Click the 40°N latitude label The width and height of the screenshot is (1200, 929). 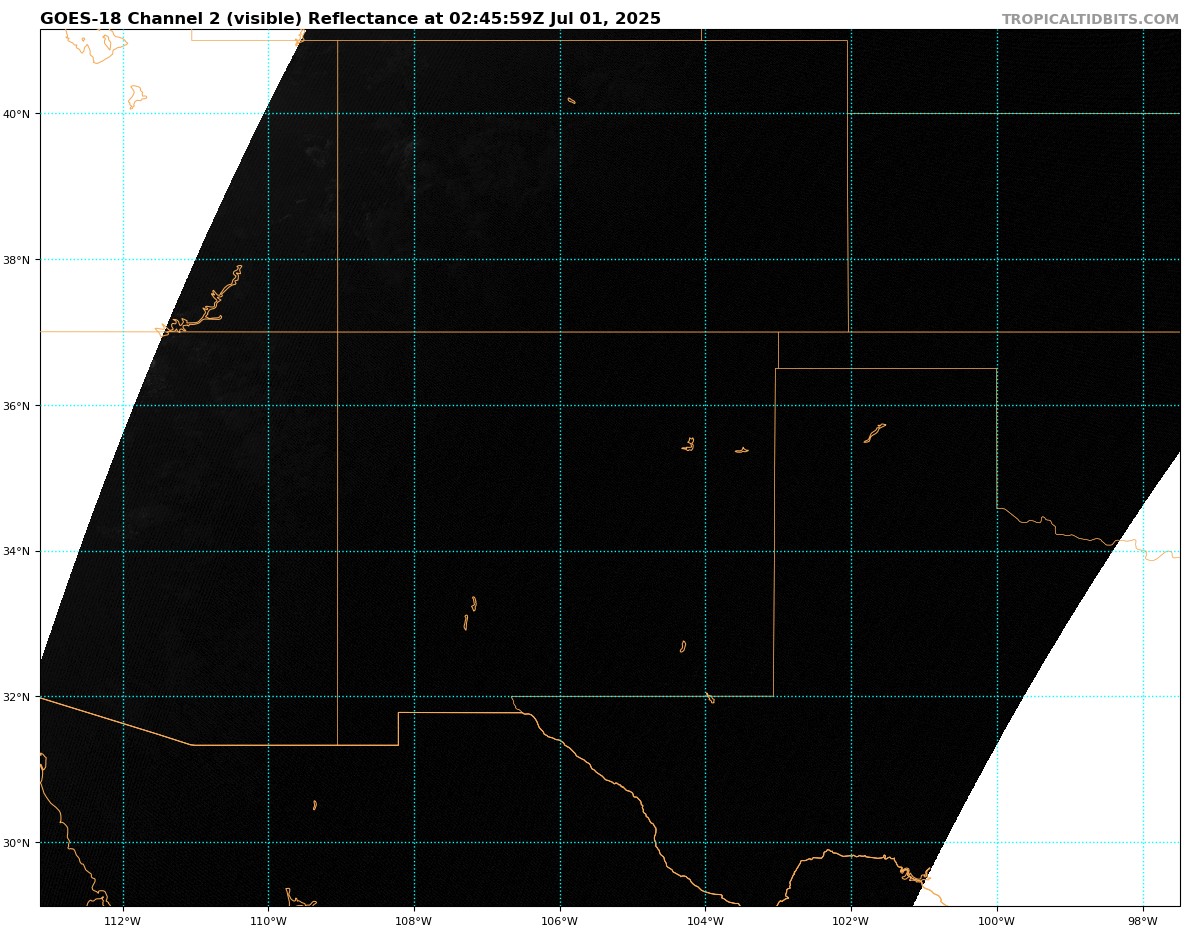[x=16, y=114]
